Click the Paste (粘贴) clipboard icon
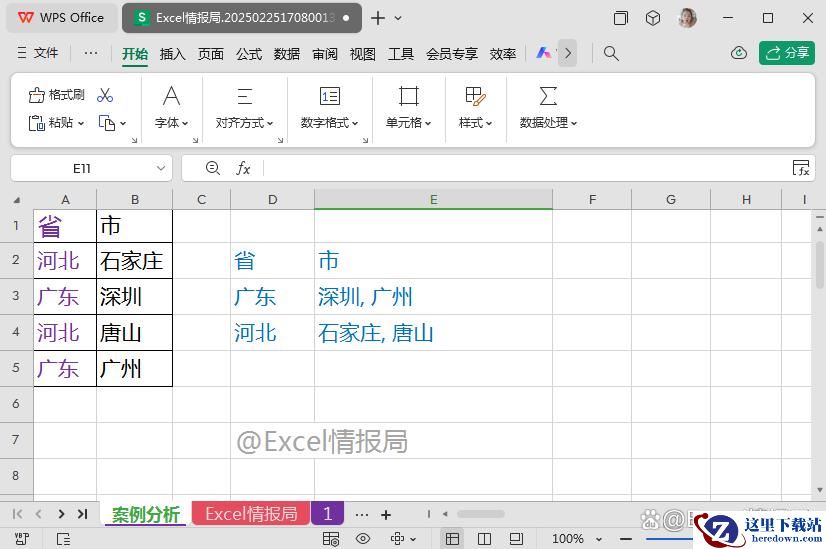This screenshot has height=549, width=826. pyautogui.click(x=36, y=123)
